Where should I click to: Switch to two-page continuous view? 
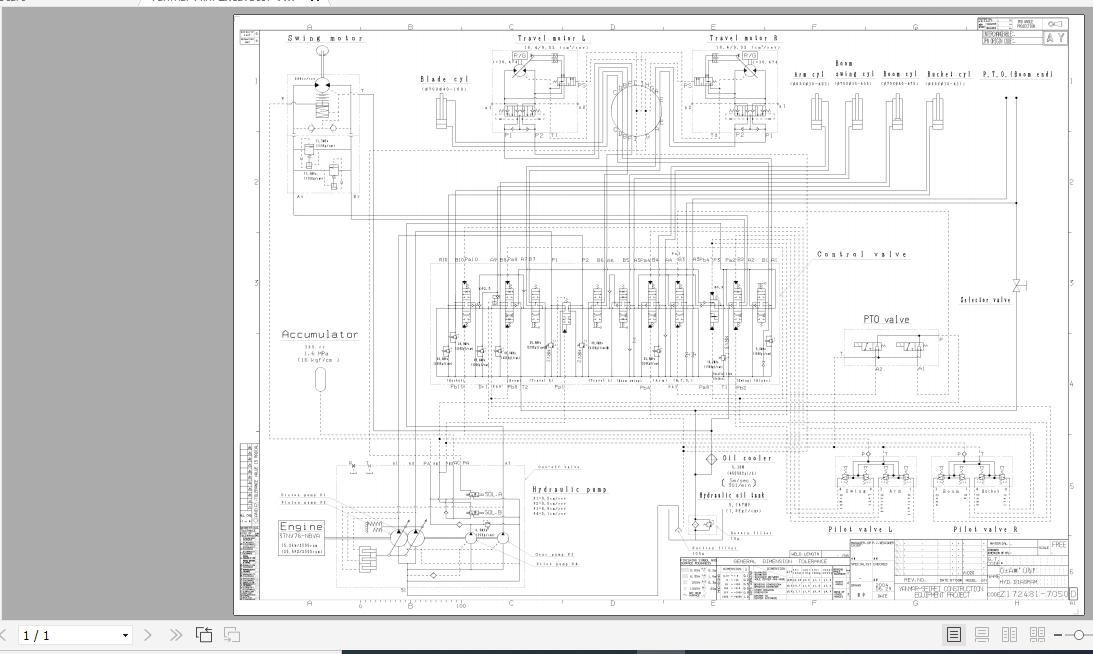click(1037, 634)
